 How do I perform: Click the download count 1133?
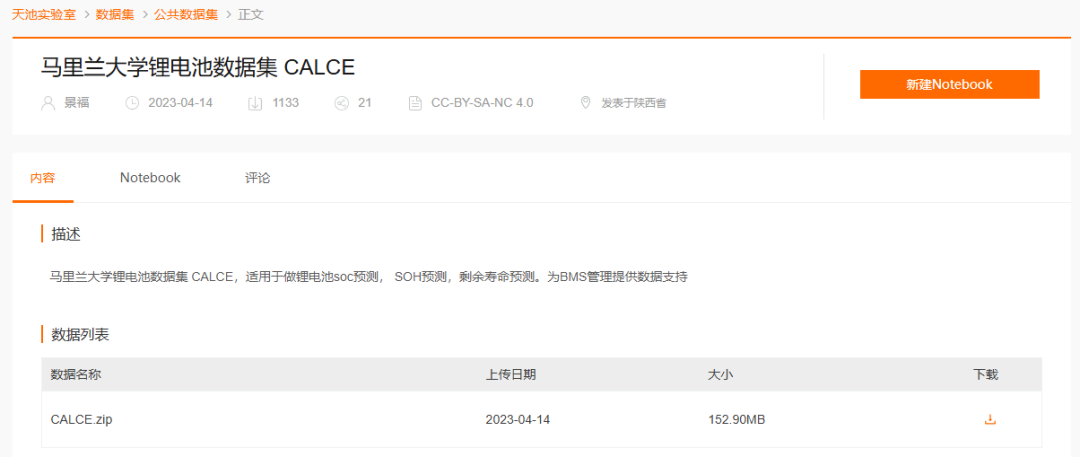(x=285, y=103)
